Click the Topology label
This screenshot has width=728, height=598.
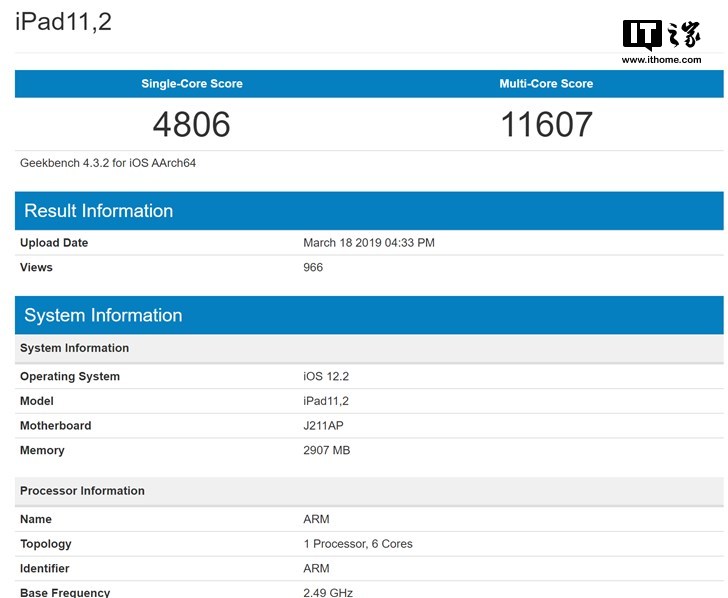tap(46, 544)
